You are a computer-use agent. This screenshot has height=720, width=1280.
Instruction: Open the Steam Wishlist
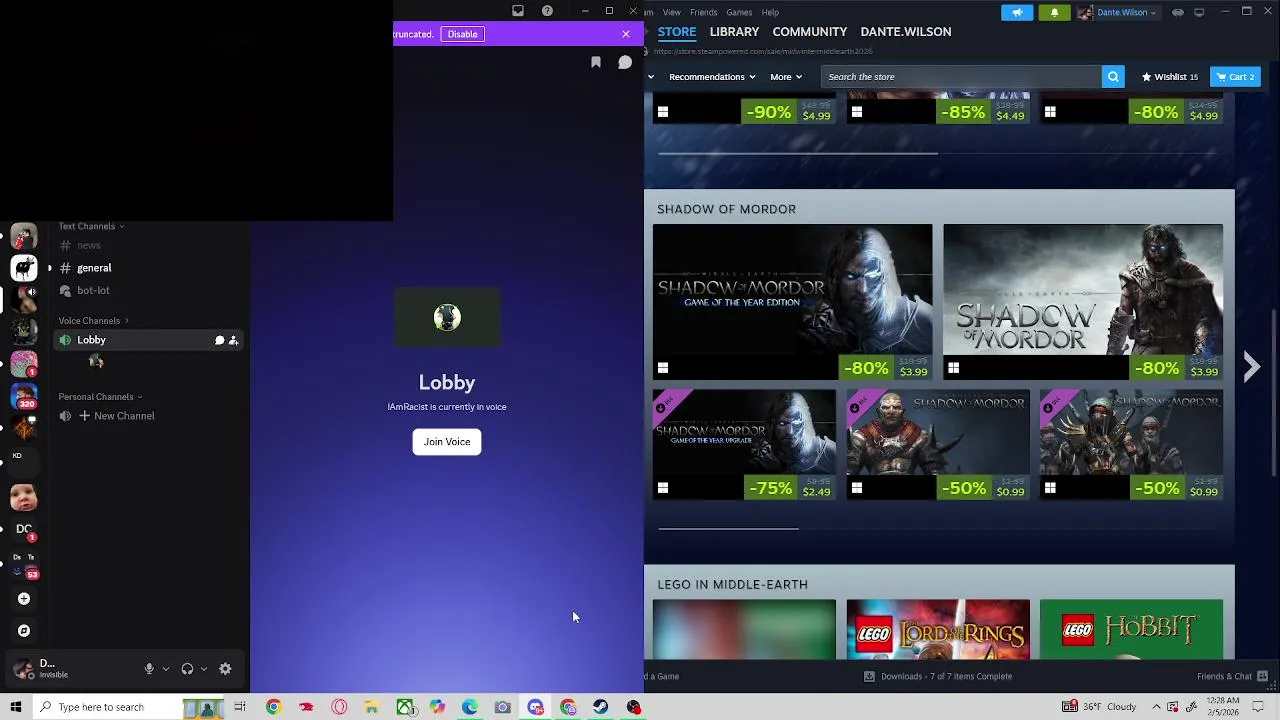click(1169, 77)
